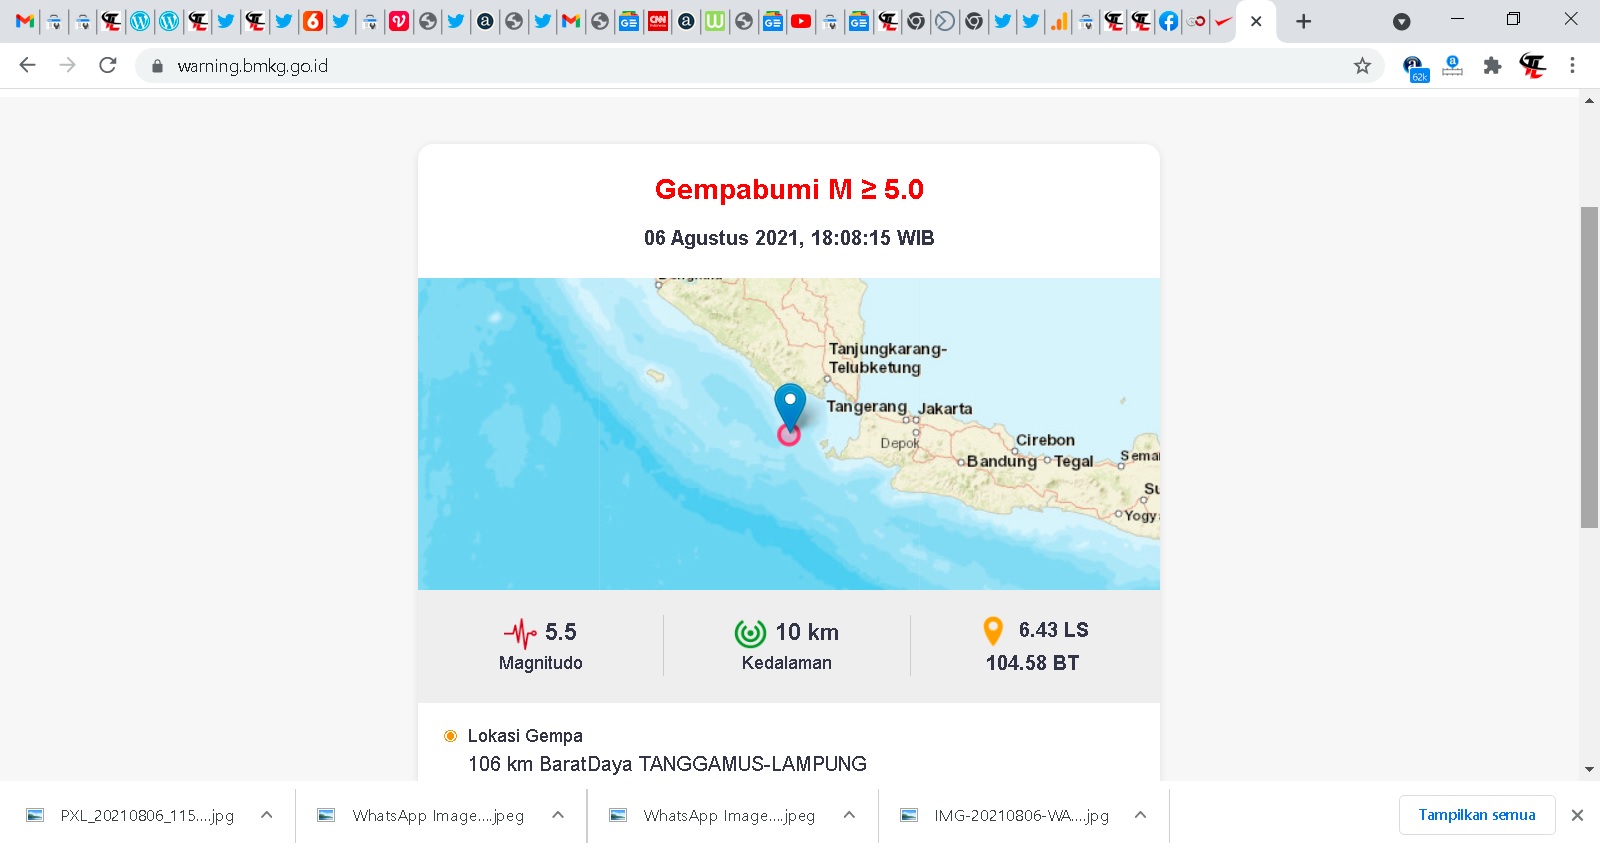Close the downloads bar
The image size is (1600, 850).
(x=1577, y=815)
